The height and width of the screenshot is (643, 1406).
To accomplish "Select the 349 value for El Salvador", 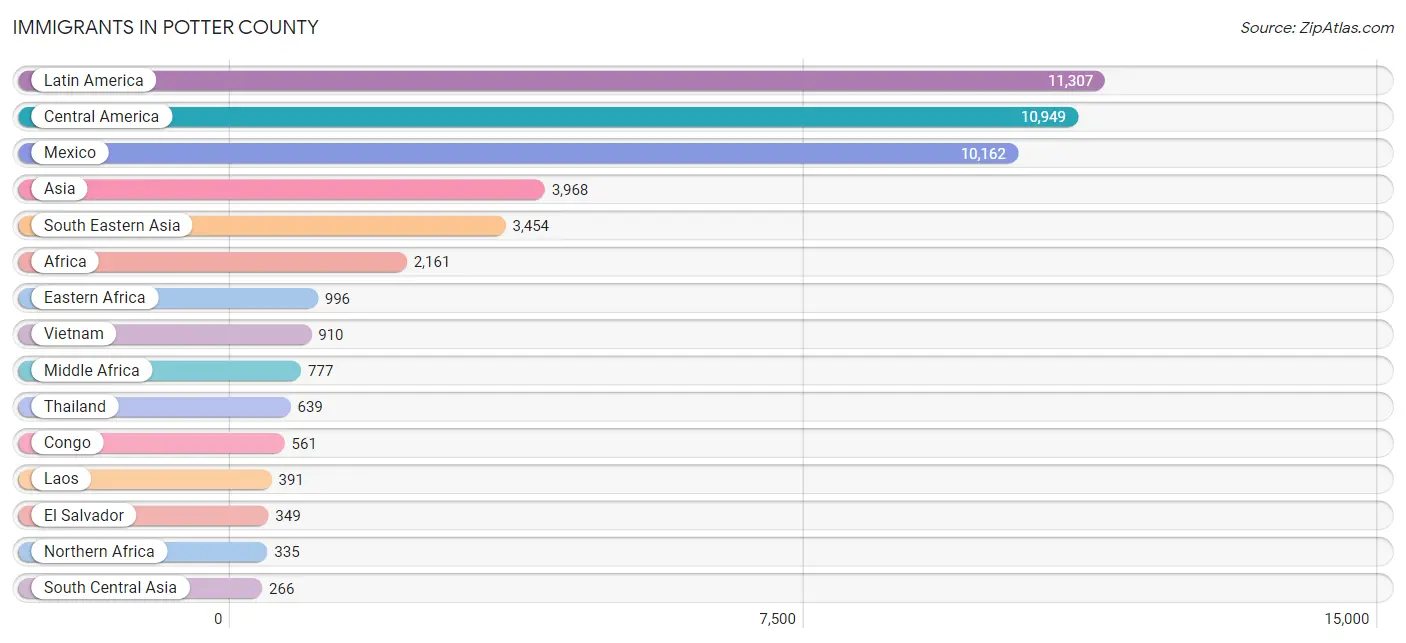I will 288,516.
